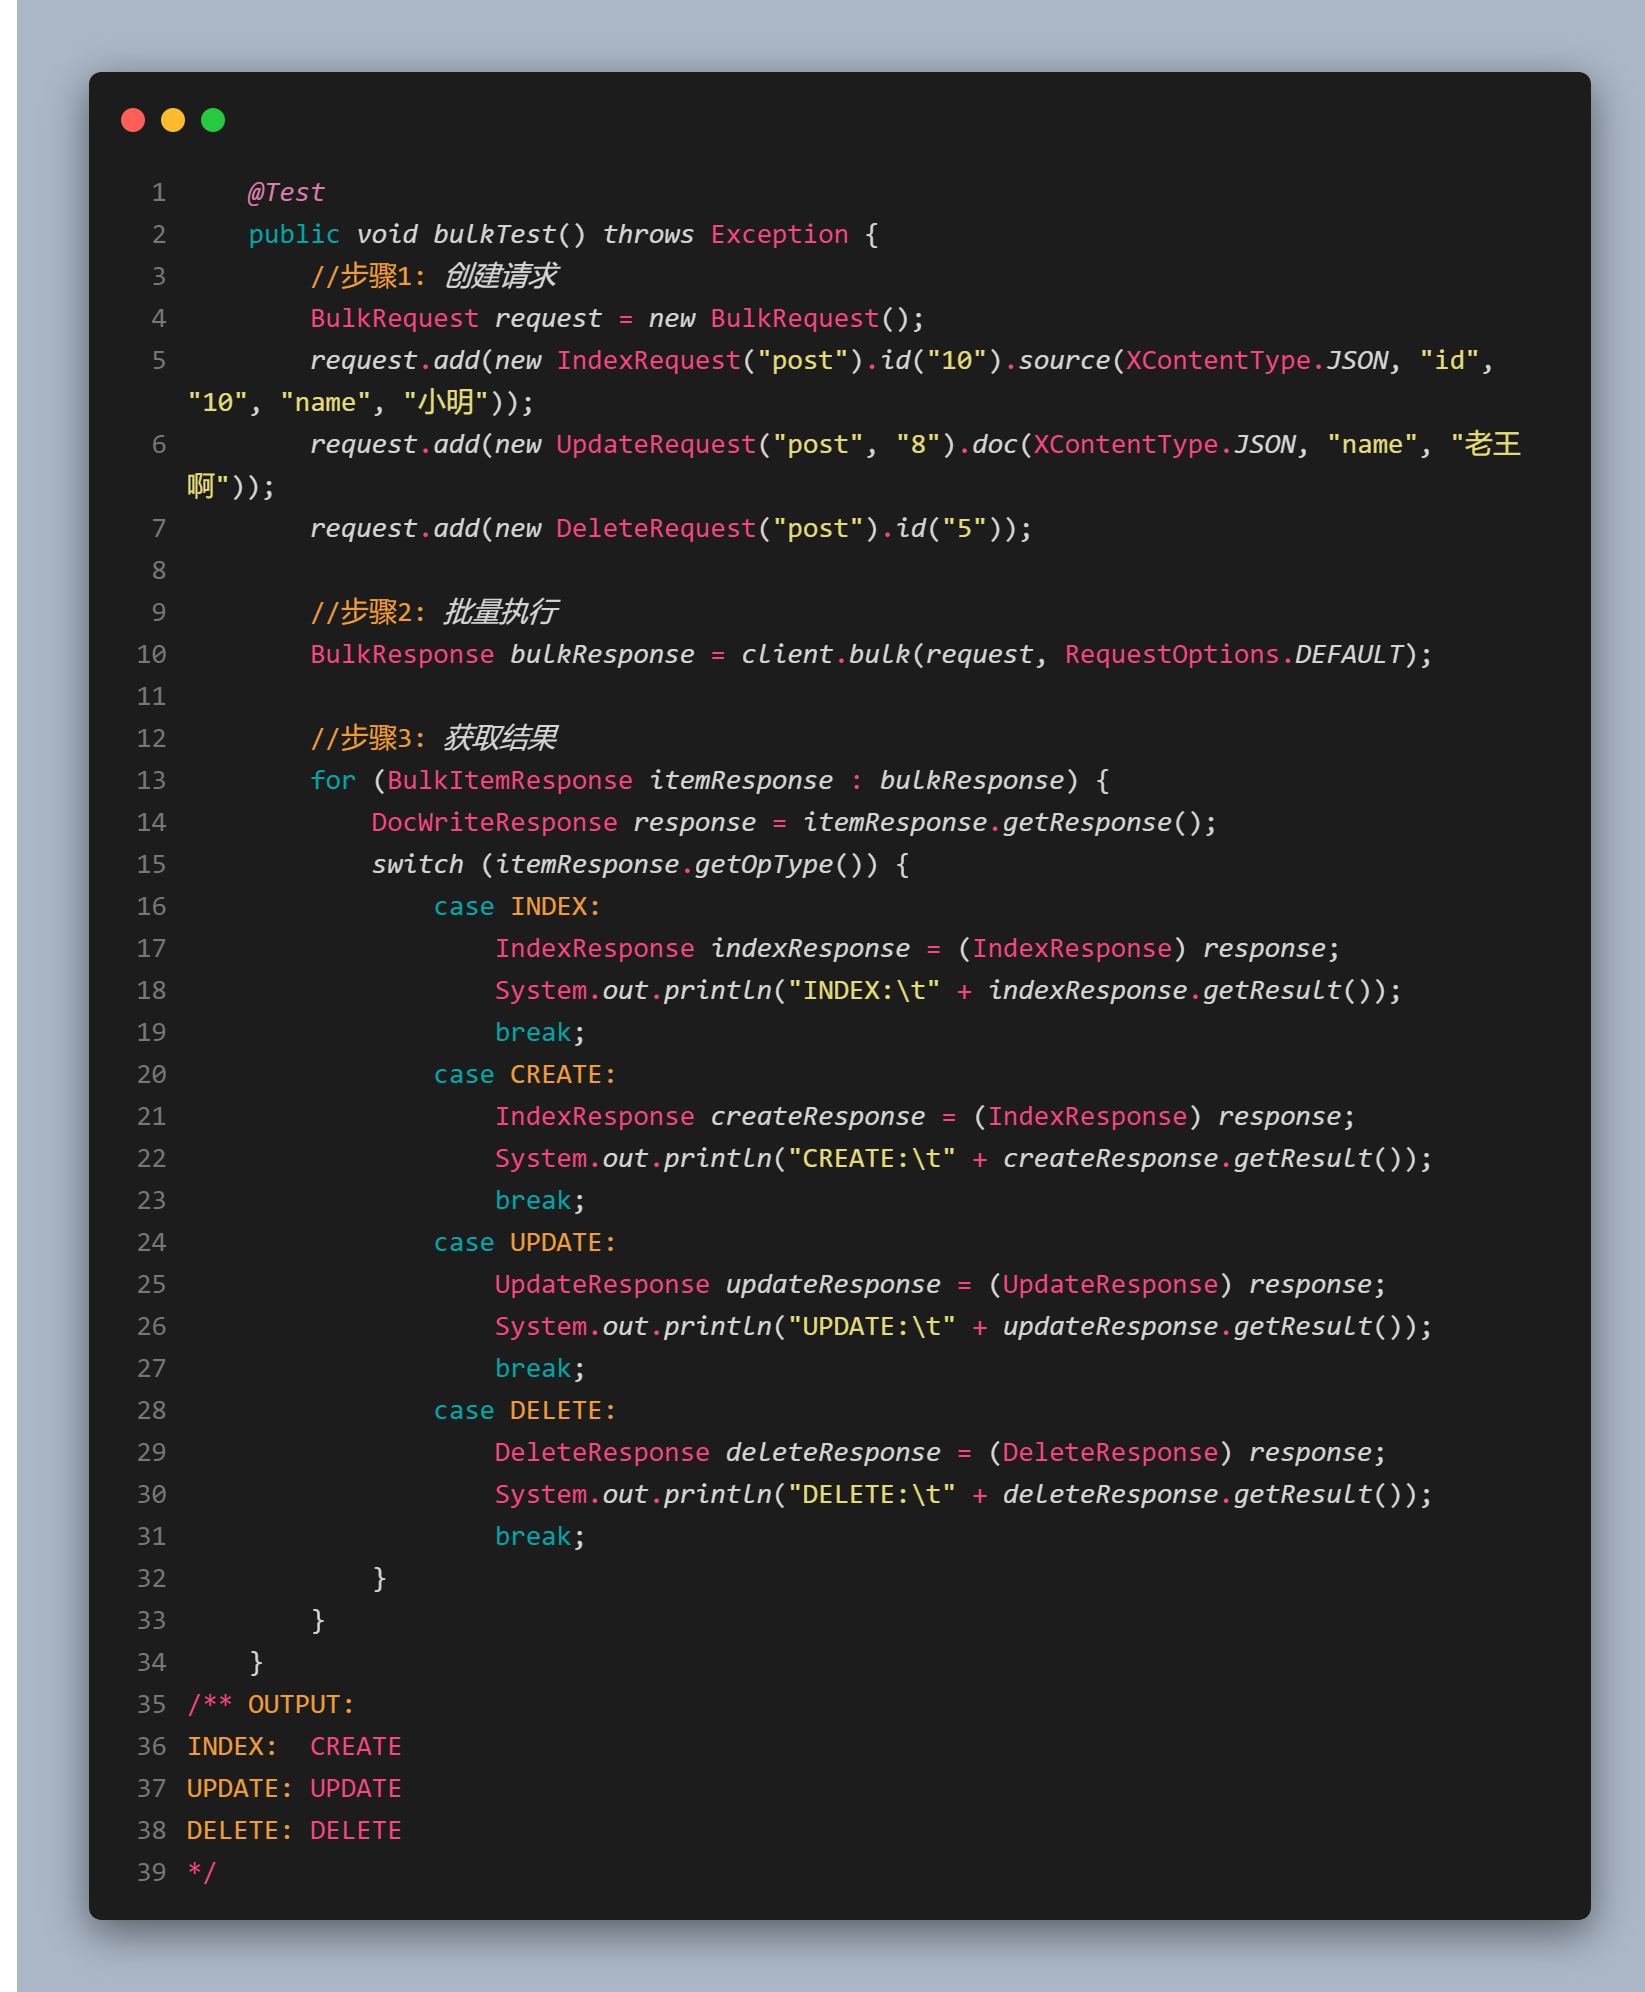Click the red close dot
Image resolution: width=1645 pixels, height=1992 pixels.
(x=133, y=120)
